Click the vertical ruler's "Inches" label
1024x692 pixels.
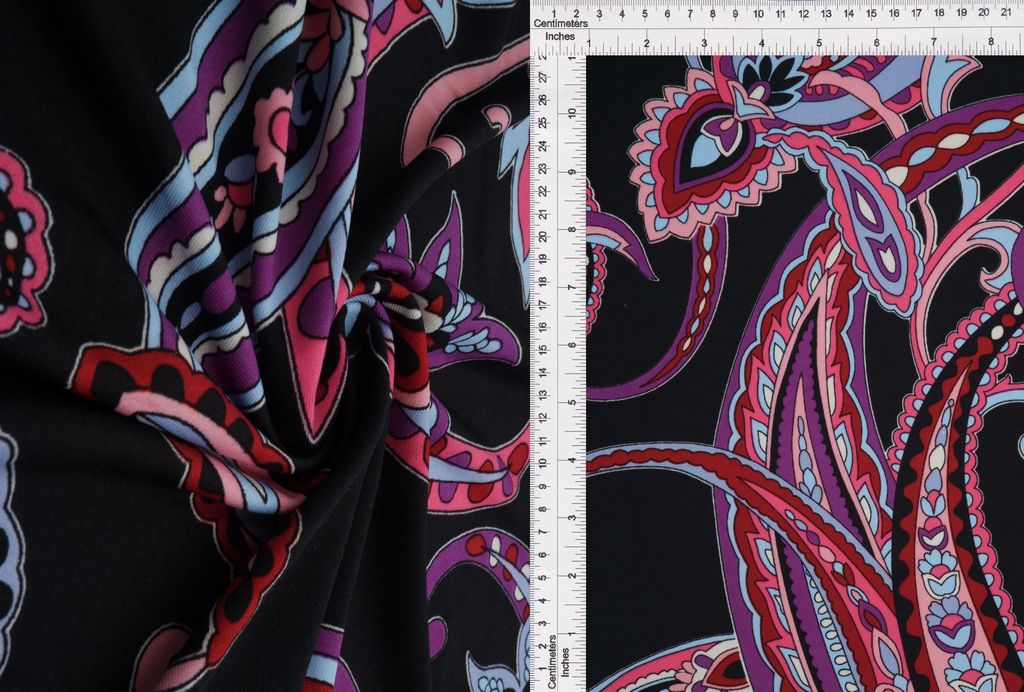pos(566,661)
